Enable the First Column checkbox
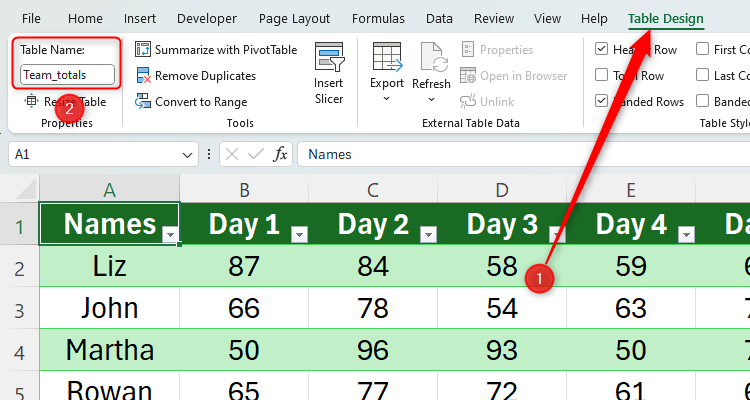750x400 pixels. tap(703, 49)
